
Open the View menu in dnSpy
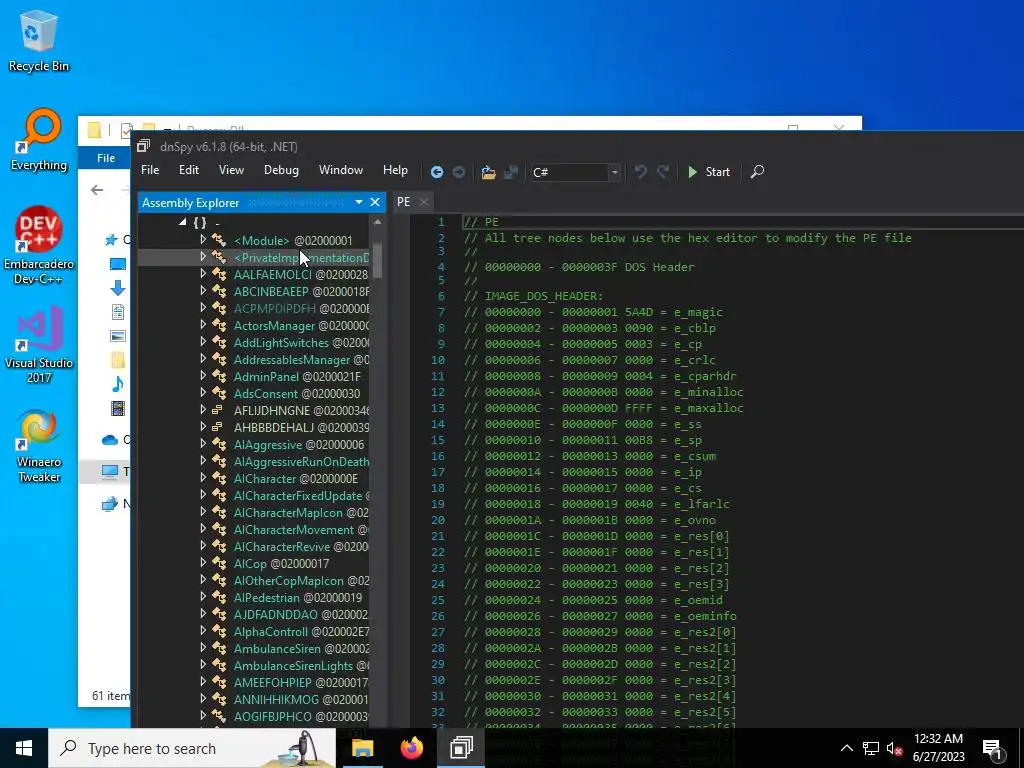[231, 170]
